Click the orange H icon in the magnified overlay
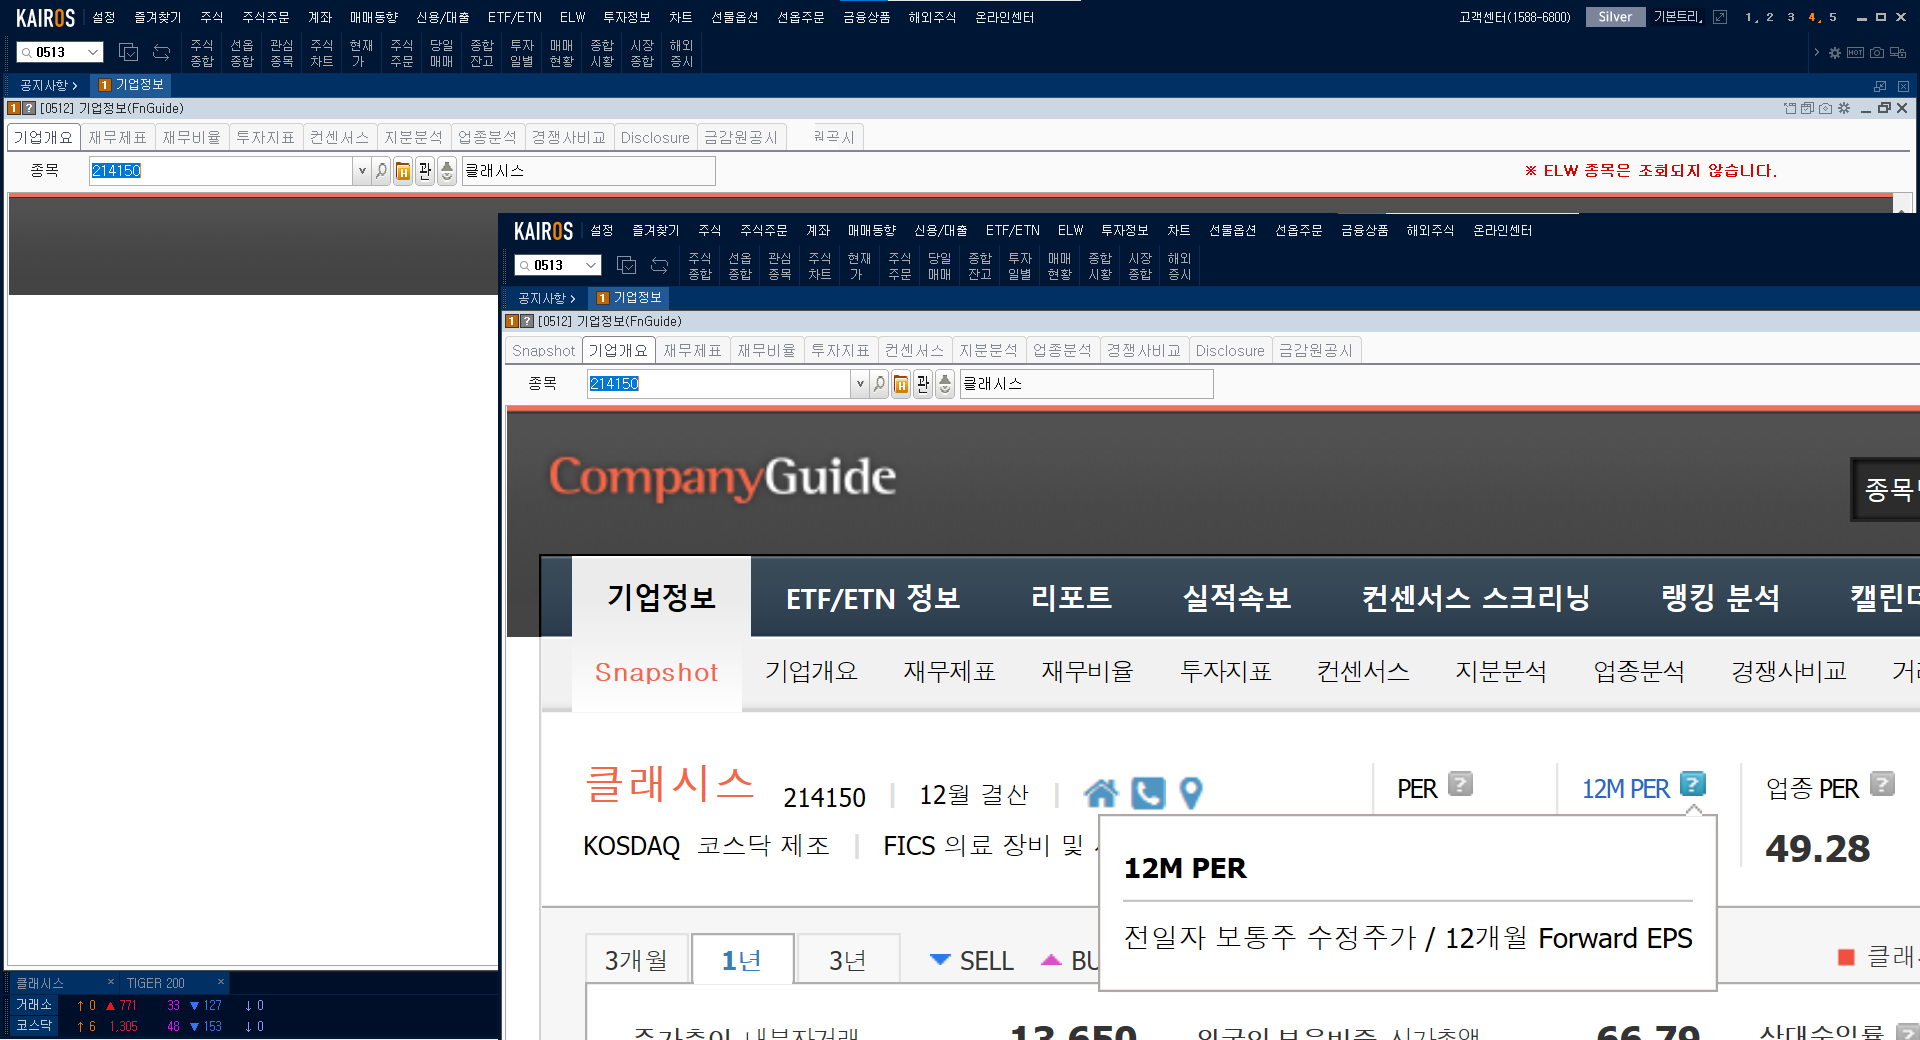Image resolution: width=1920 pixels, height=1040 pixels. 901,384
